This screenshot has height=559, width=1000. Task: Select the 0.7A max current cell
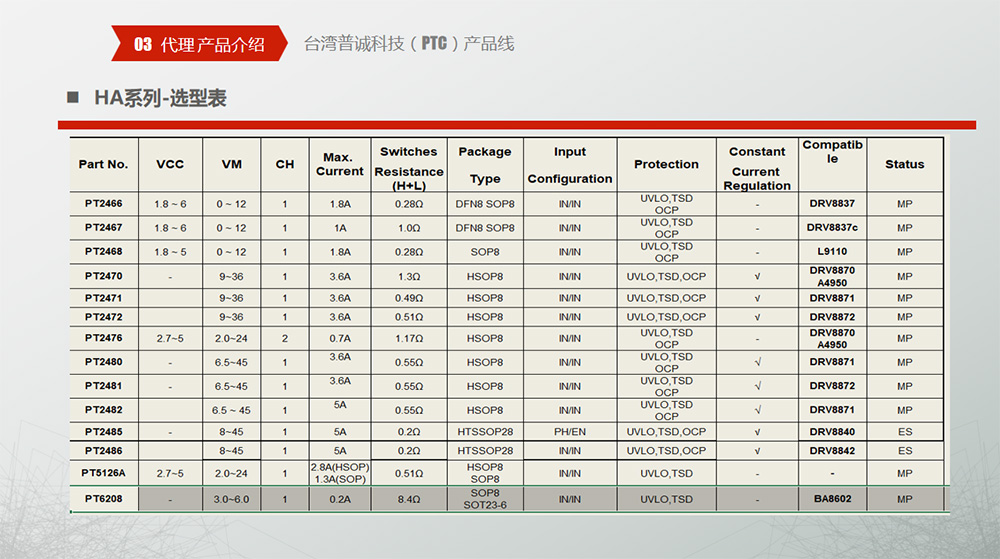(340, 338)
